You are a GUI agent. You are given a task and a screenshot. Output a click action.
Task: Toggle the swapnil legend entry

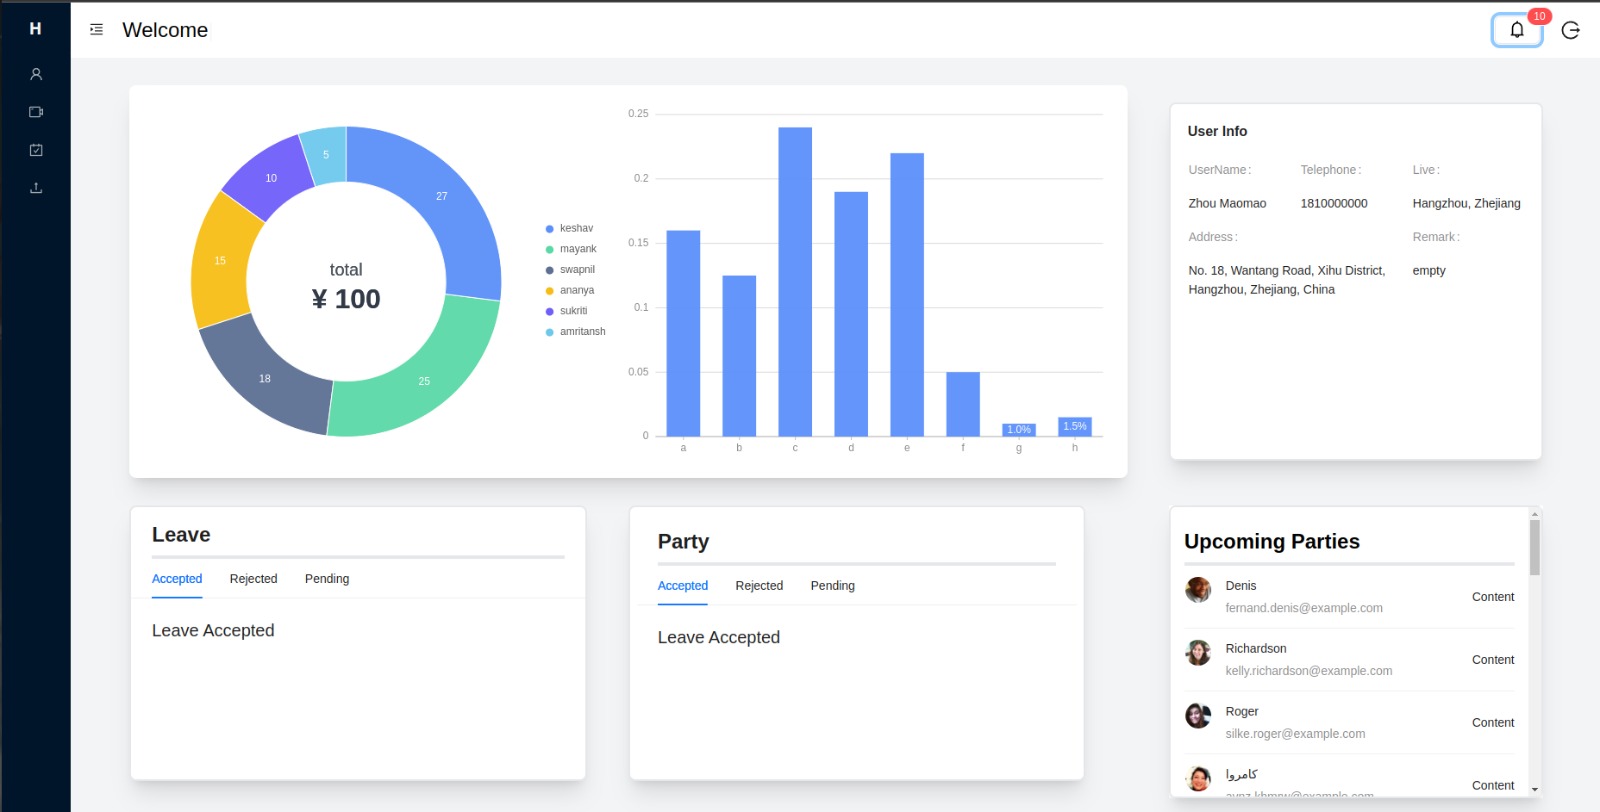(570, 270)
